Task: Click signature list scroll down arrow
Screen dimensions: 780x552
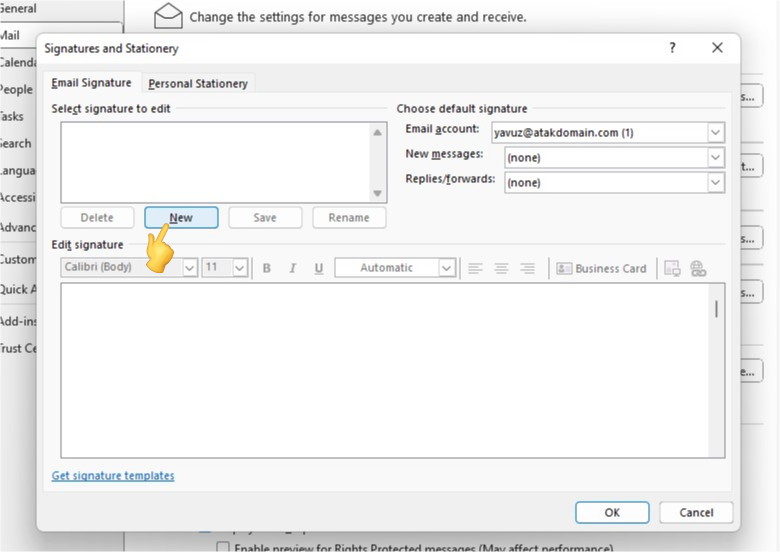Action: pos(378,193)
